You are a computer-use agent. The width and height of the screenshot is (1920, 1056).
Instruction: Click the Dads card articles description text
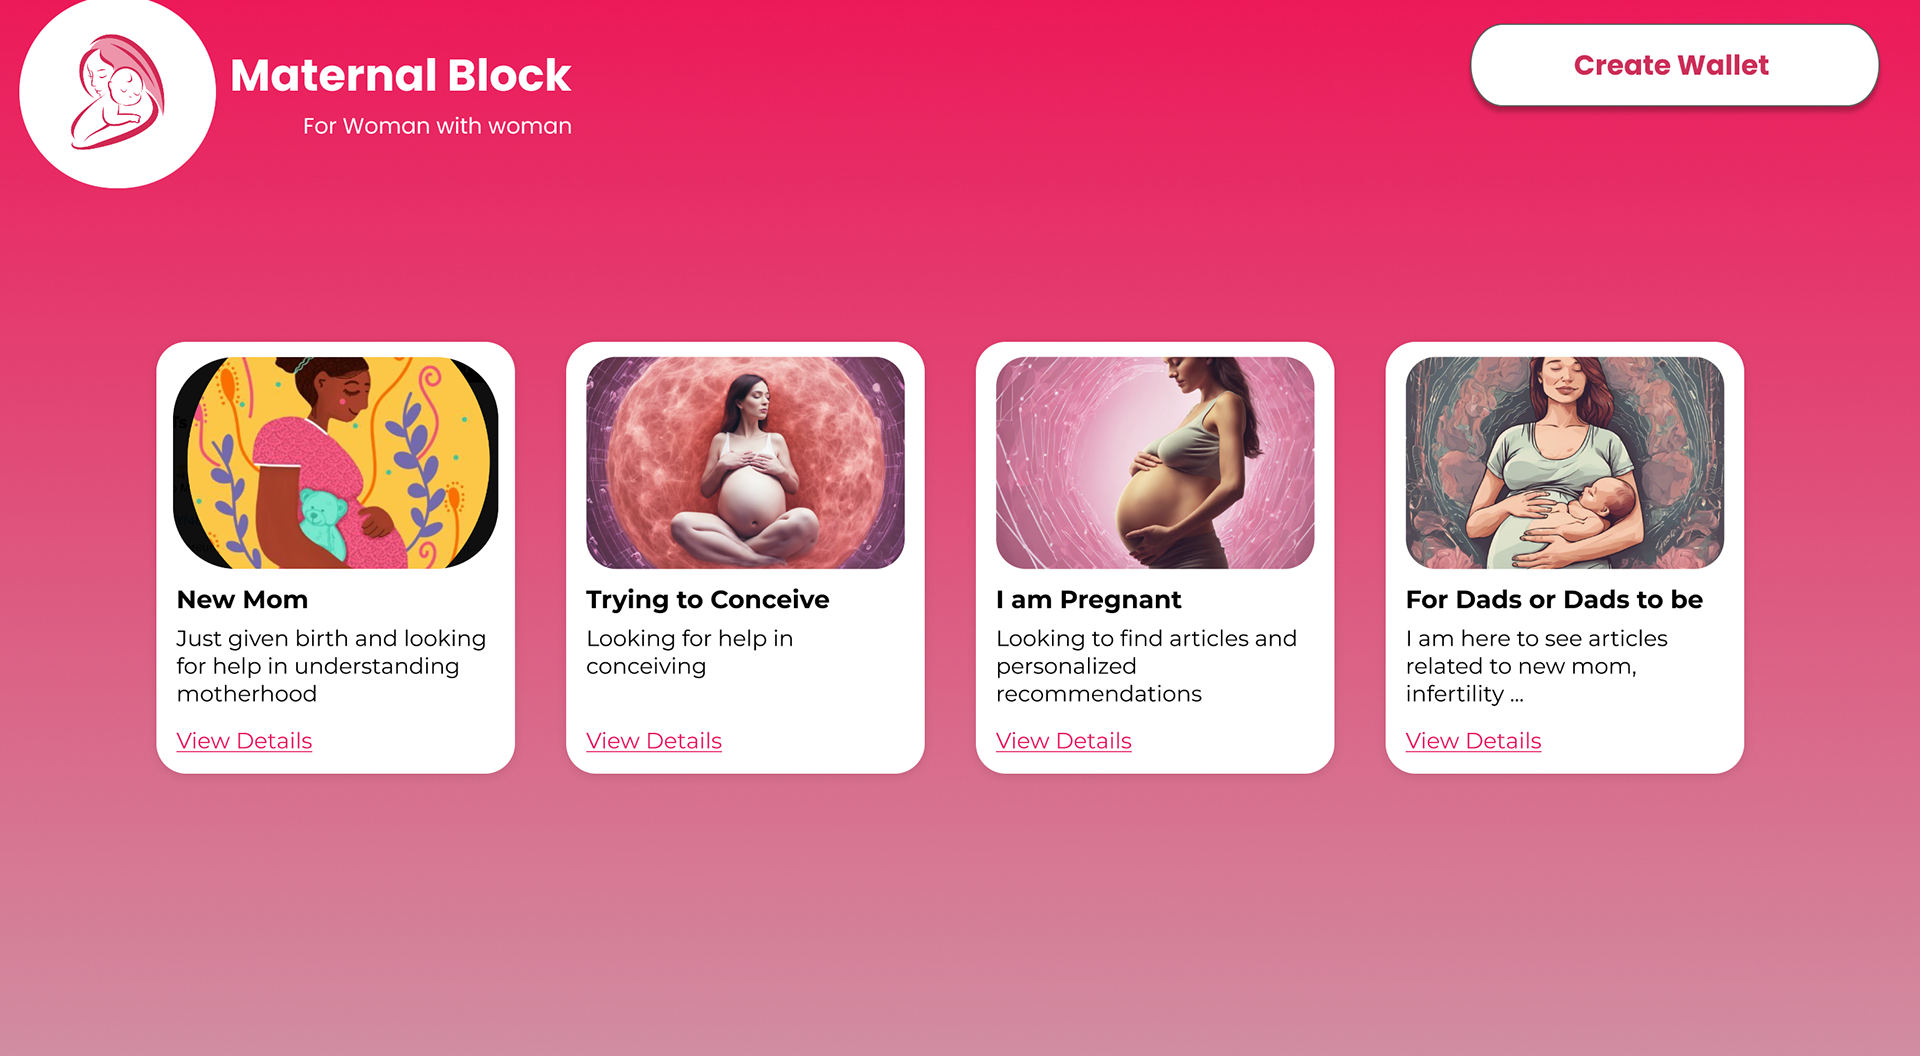pos(1537,666)
